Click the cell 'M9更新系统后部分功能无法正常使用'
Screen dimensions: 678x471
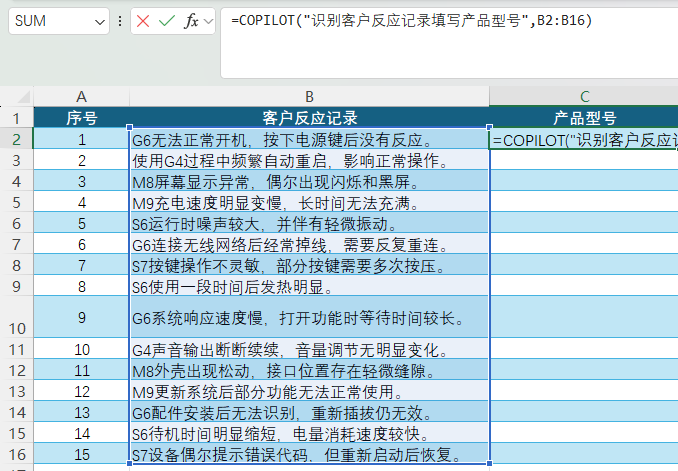tap(309, 391)
